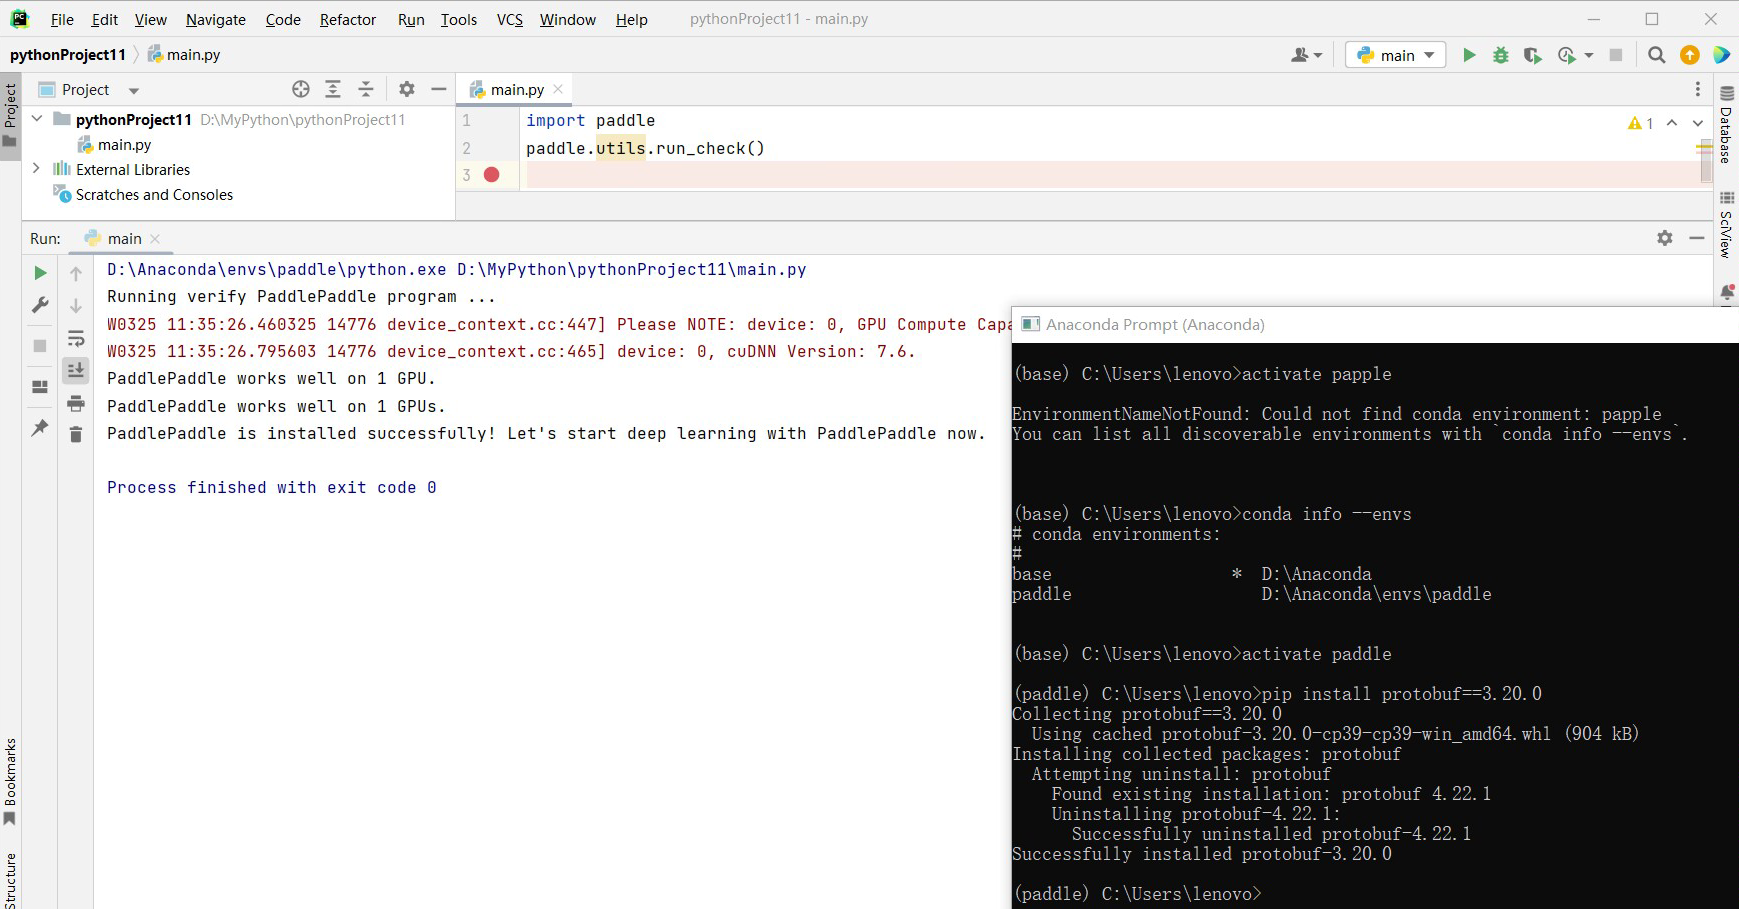Image resolution: width=1739 pixels, height=909 pixels.
Task: Click the Print icon in Run console
Action: (76, 403)
